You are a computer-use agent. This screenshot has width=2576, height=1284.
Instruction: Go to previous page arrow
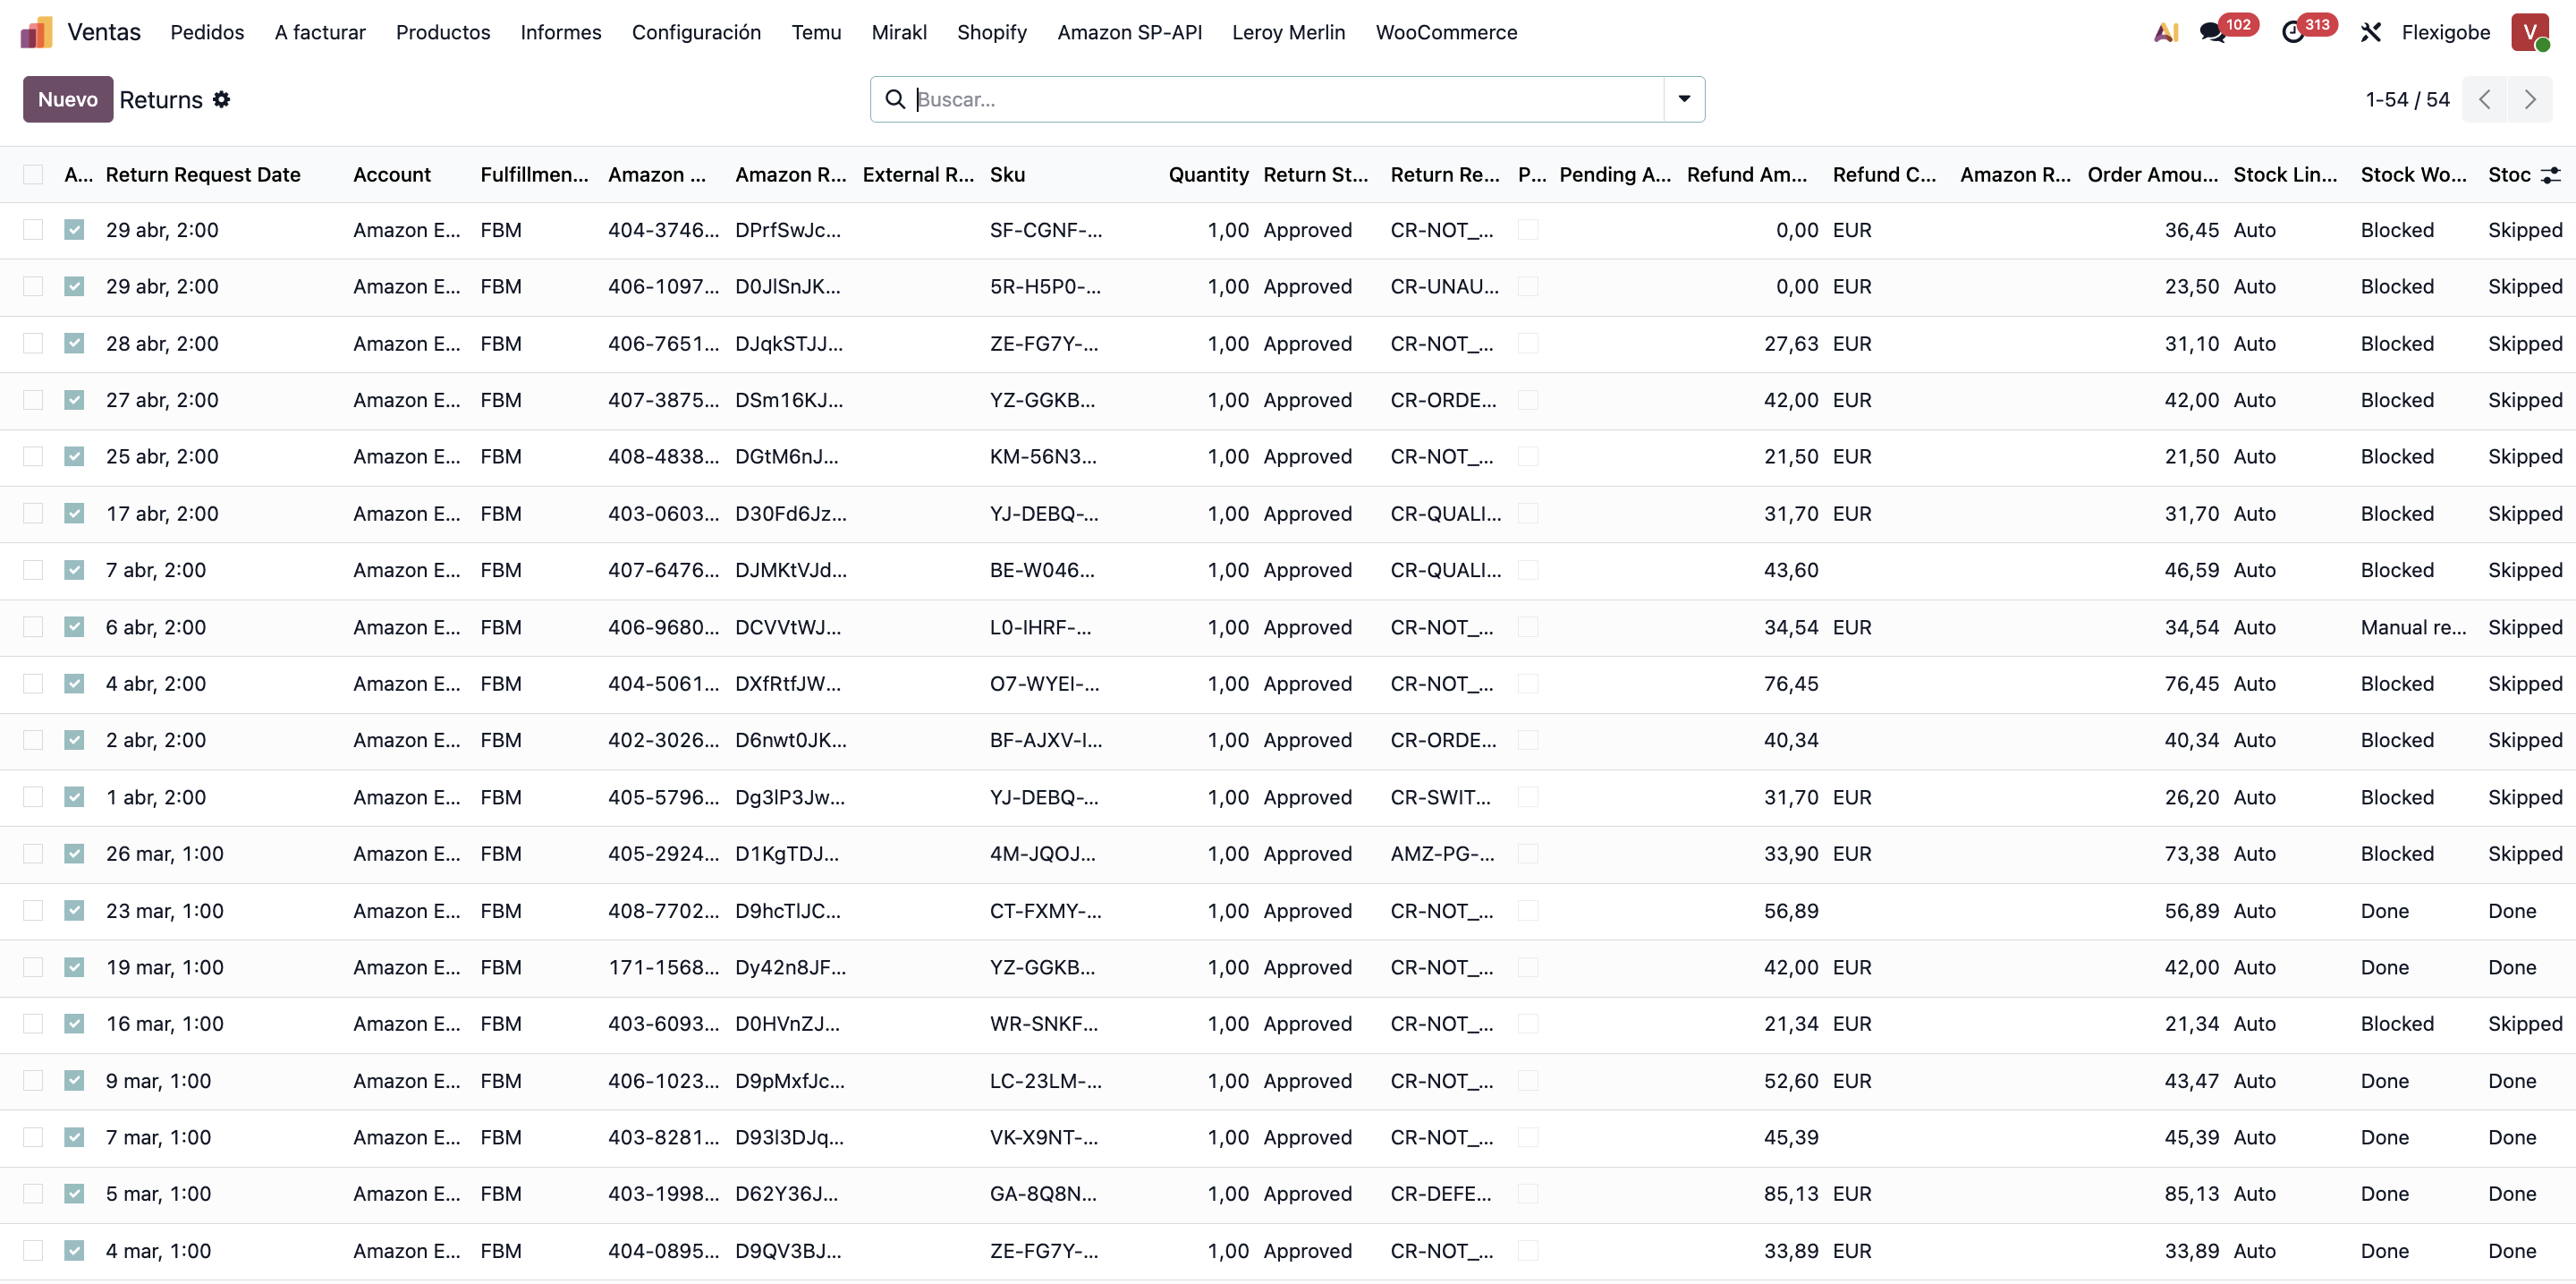click(2485, 99)
